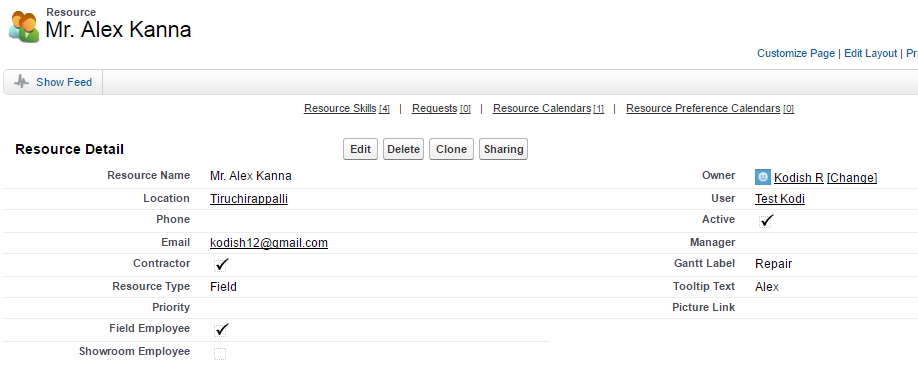The height and width of the screenshot is (378, 918).
Task: Toggle the Contractor checkbox
Action: click(x=221, y=265)
